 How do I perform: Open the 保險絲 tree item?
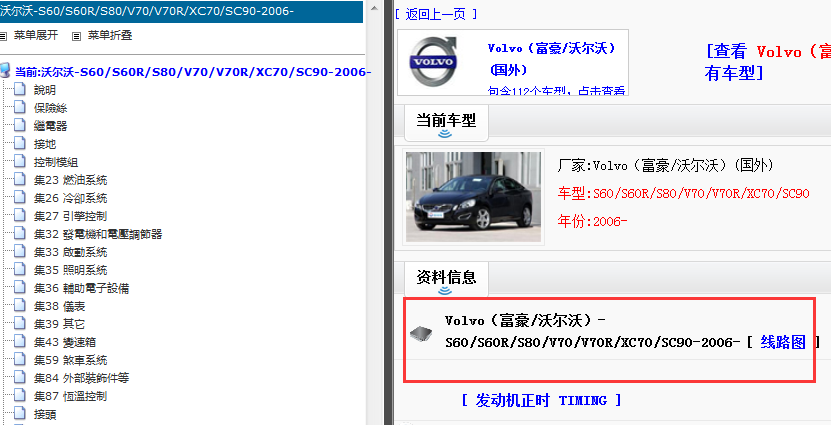pos(50,108)
